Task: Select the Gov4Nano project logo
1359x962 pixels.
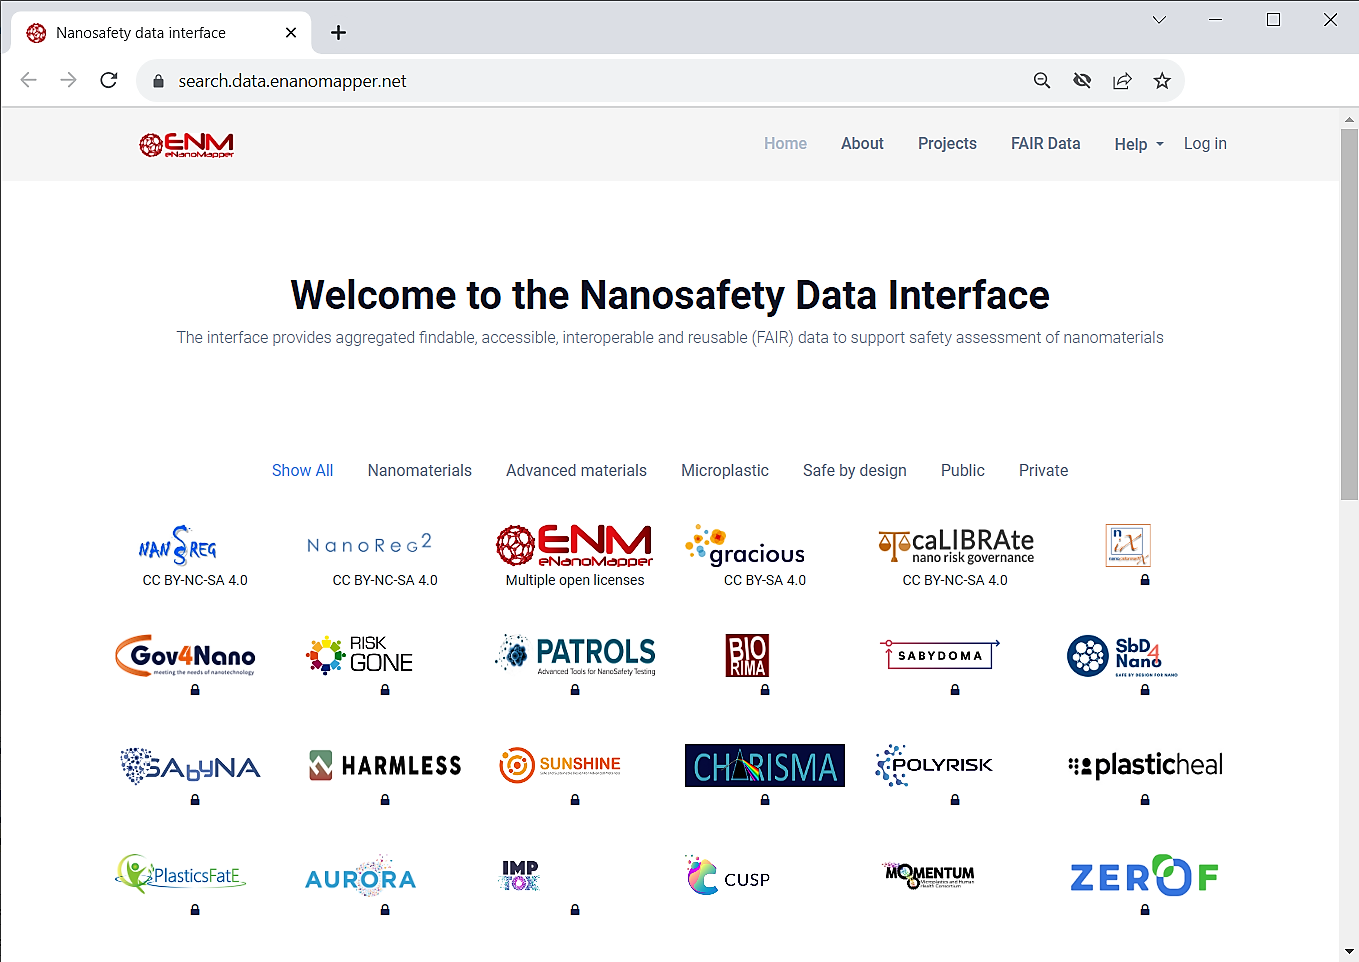Action: [x=185, y=655]
